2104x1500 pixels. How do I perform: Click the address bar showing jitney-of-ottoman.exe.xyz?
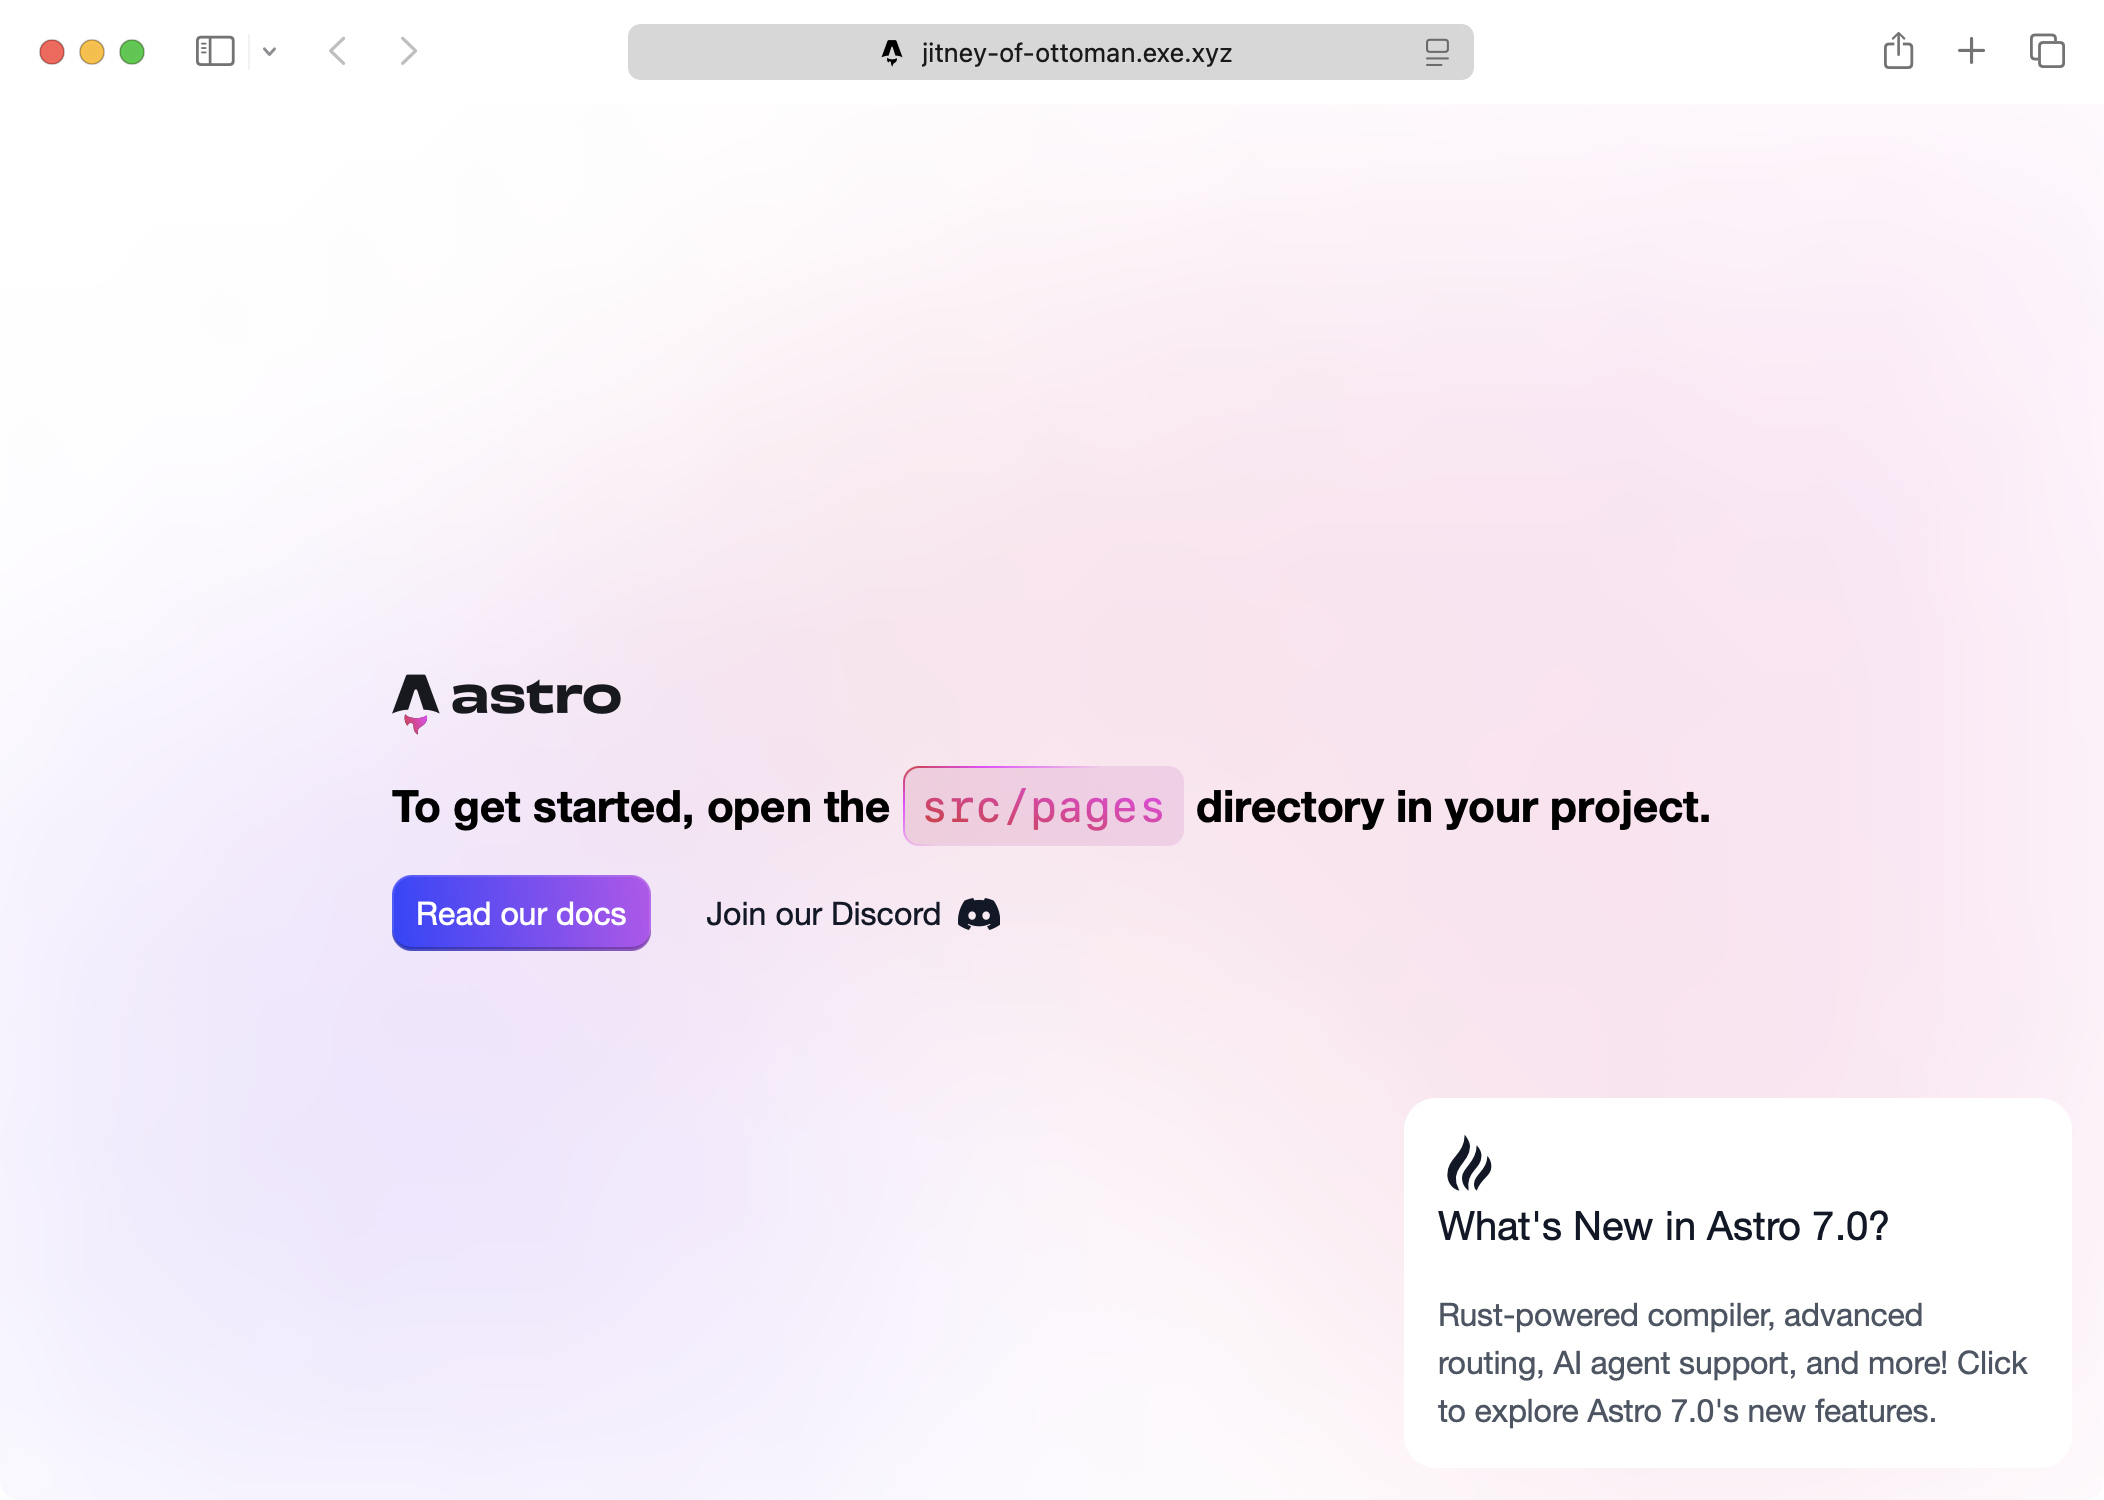(x=1050, y=52)
